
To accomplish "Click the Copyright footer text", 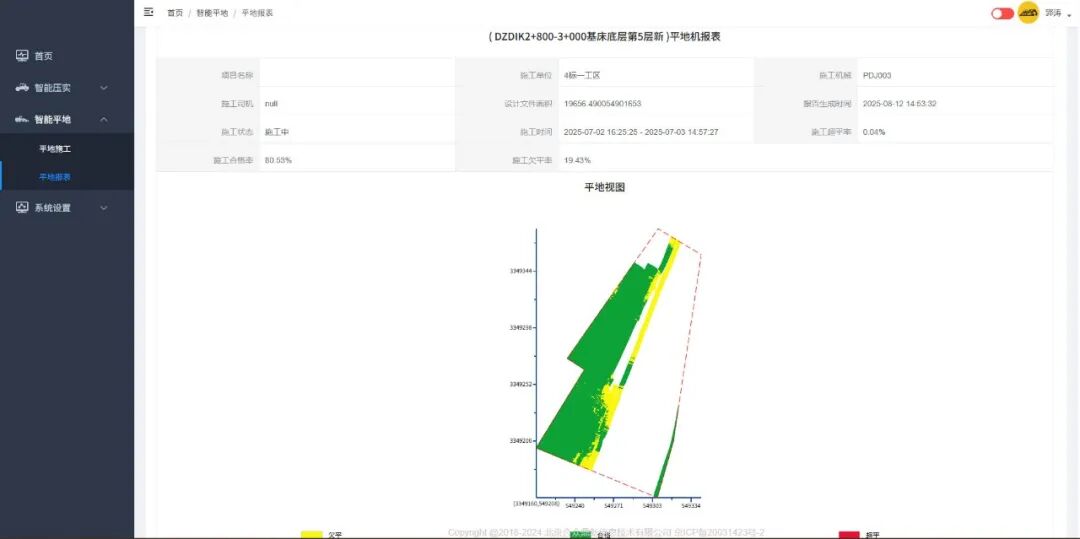I will click(x=606, y=532).
